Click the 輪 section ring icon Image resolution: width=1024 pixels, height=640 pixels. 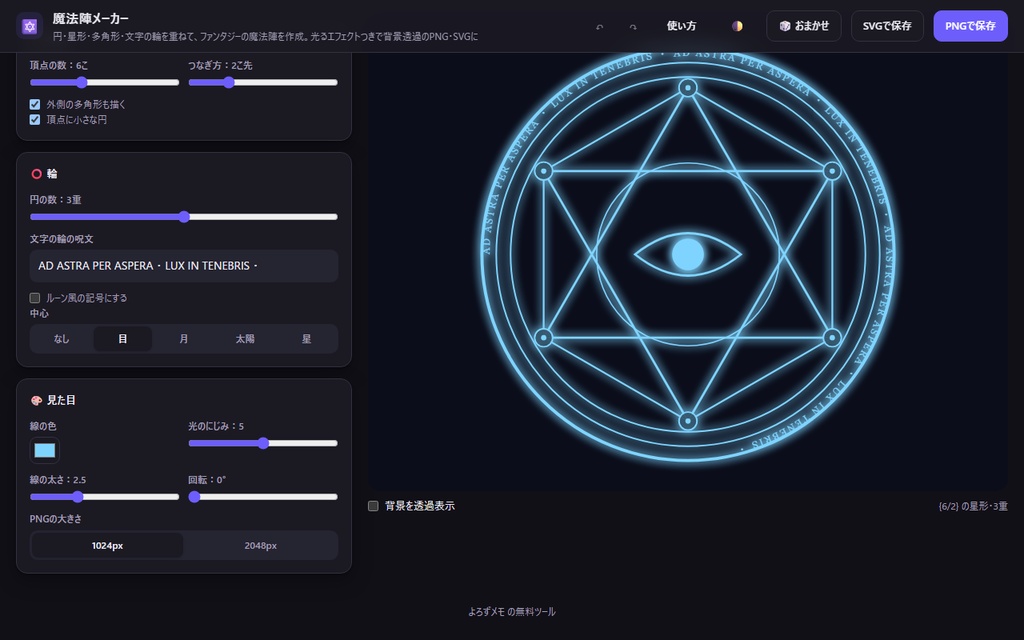pos(37,174)
